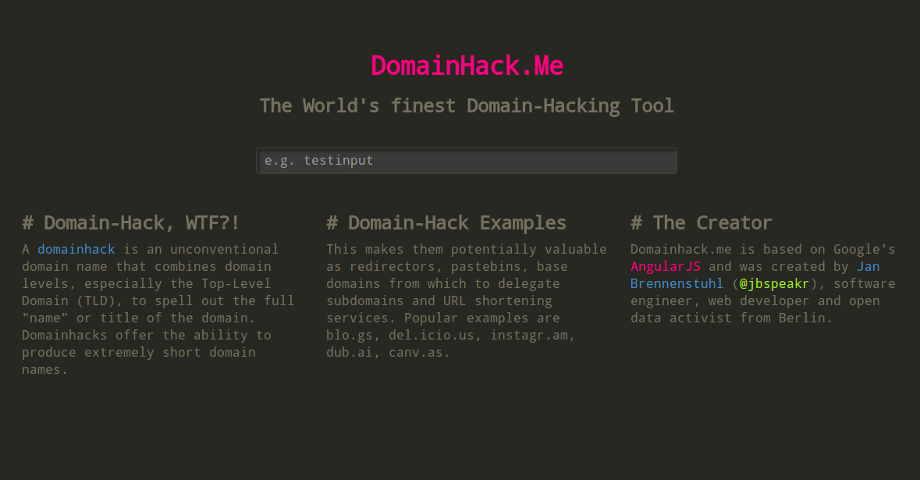Open the blue 'domainhack' link

(76, 249)
